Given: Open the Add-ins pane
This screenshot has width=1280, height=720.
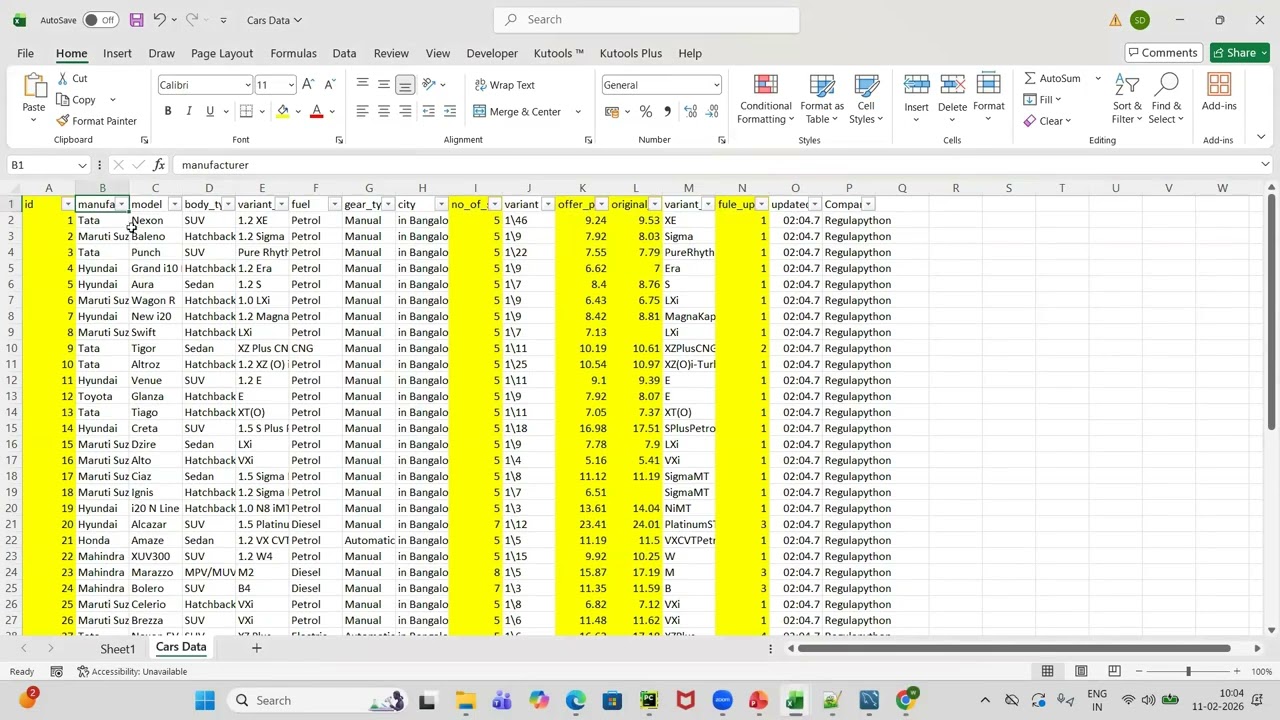Looking at the screenshot, I should (1219, 92).
